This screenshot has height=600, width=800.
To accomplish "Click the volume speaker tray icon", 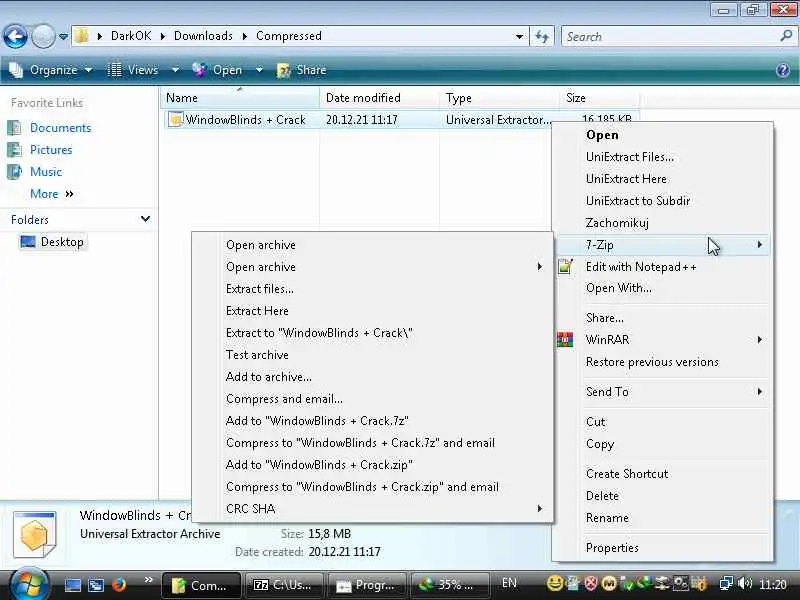I will pyautogui.click(x=745, y=583).
